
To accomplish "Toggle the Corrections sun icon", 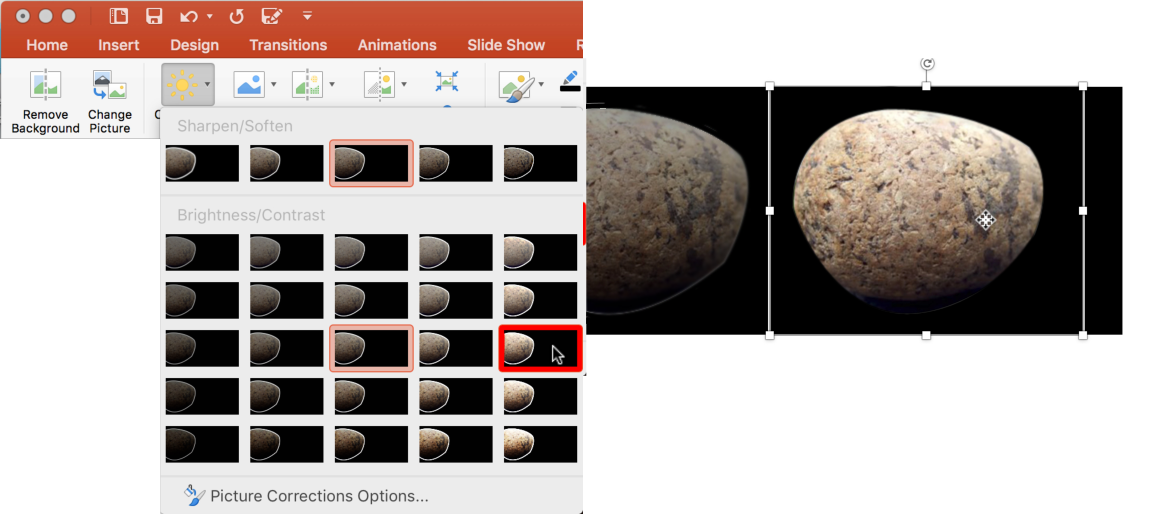I will pos(181,84).
